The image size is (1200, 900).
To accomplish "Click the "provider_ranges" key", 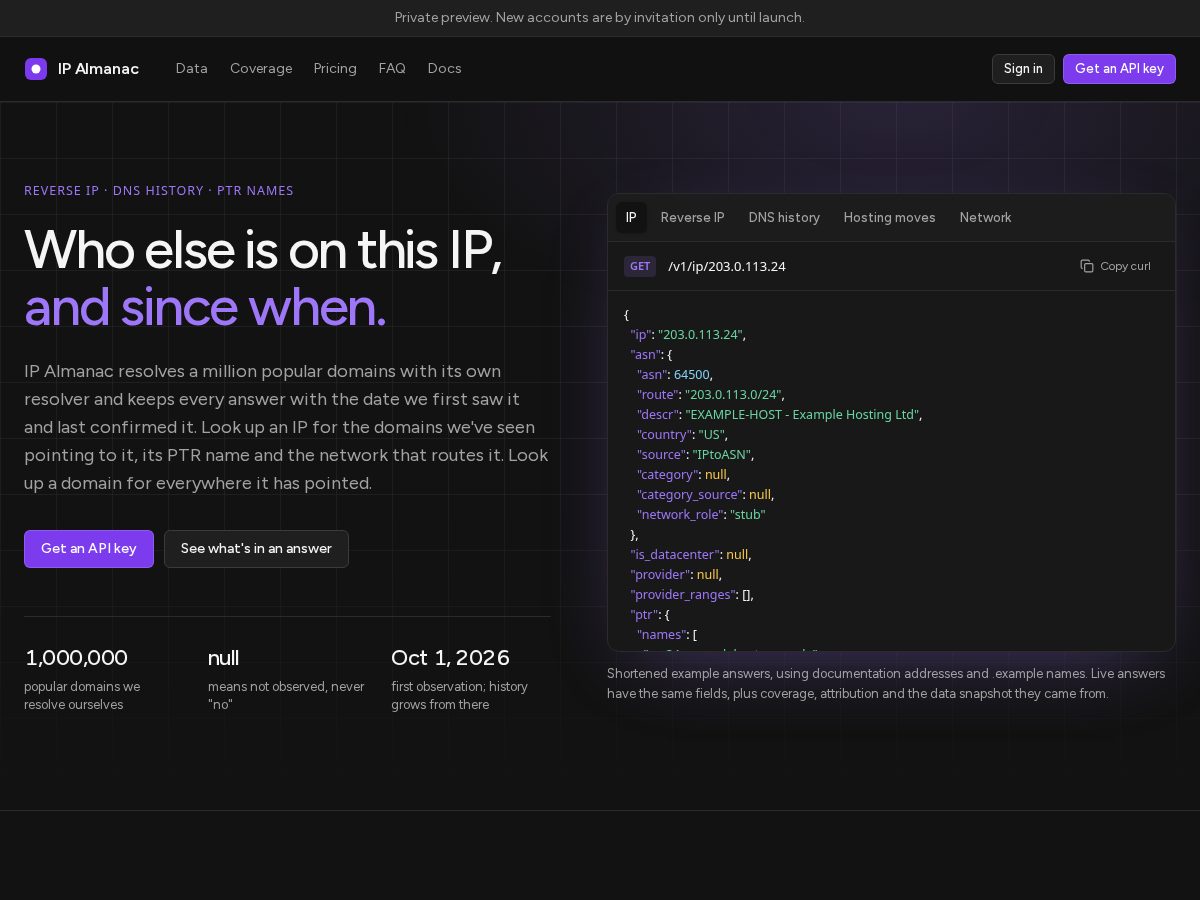I will [682, 595].
